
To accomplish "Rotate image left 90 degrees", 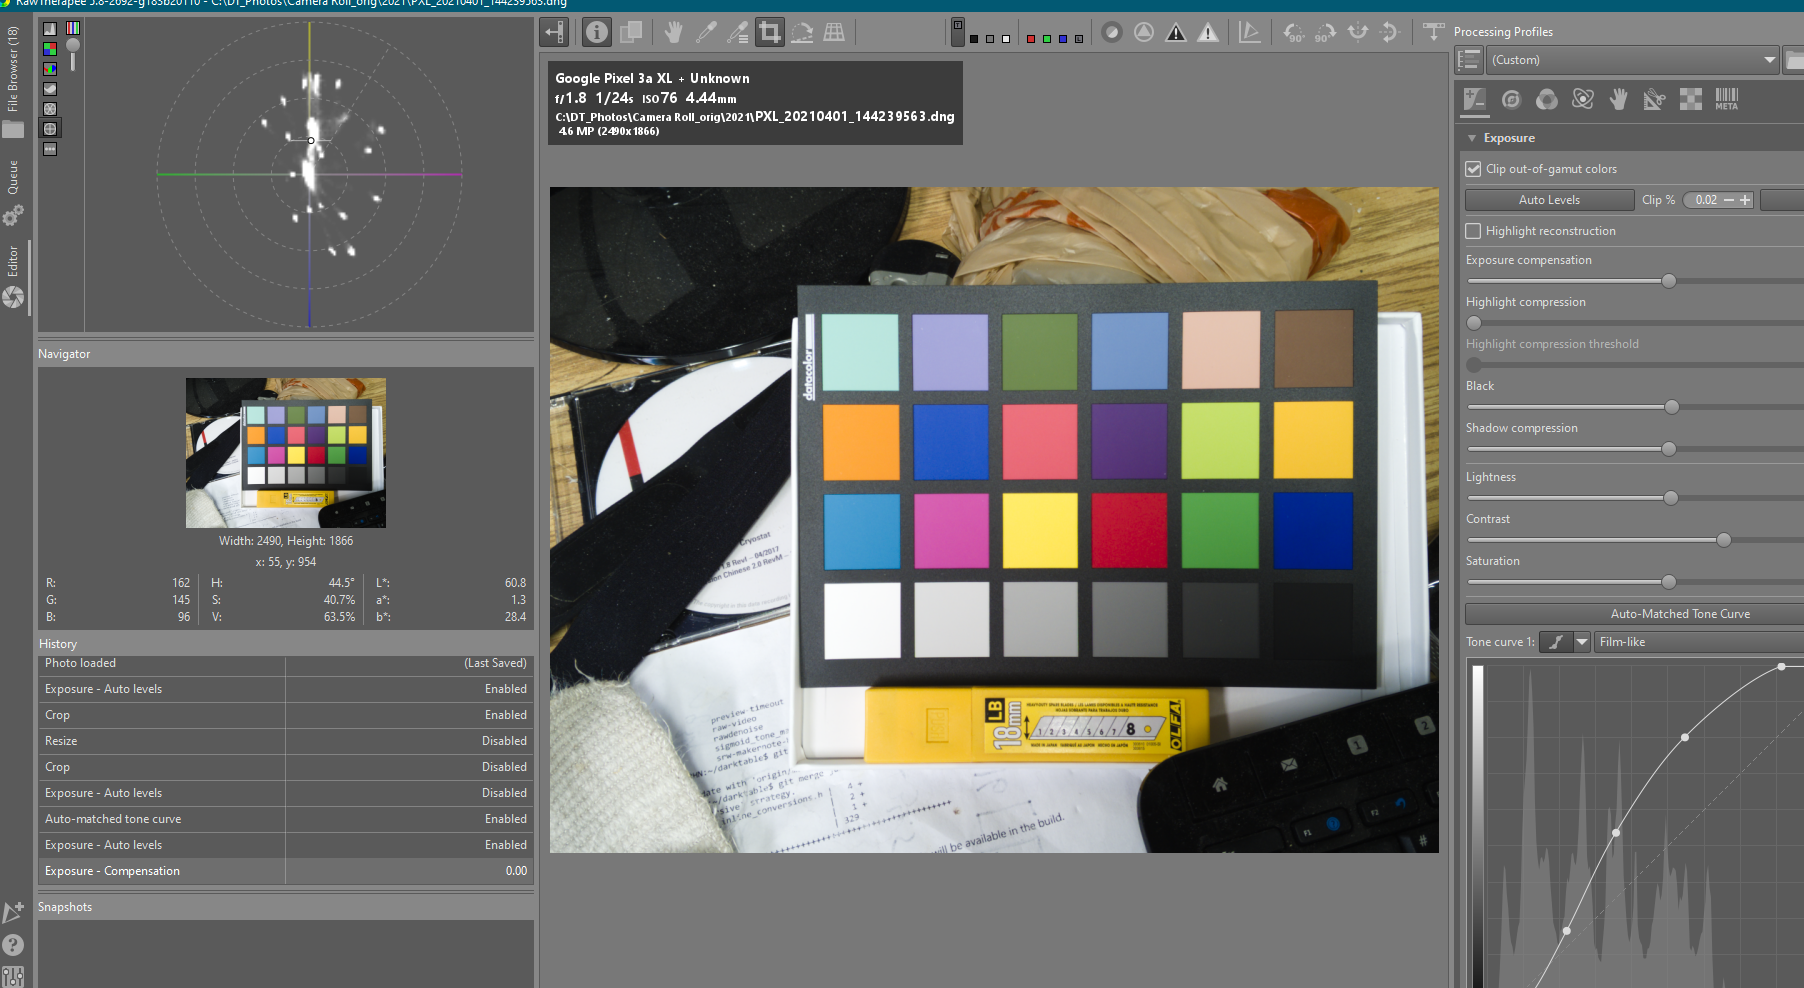I will [x=1294, y=32].
